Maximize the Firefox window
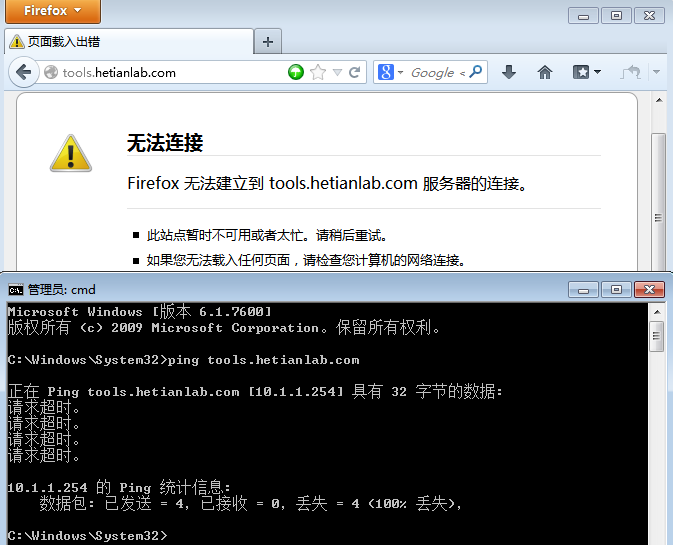 click(616, 16)
